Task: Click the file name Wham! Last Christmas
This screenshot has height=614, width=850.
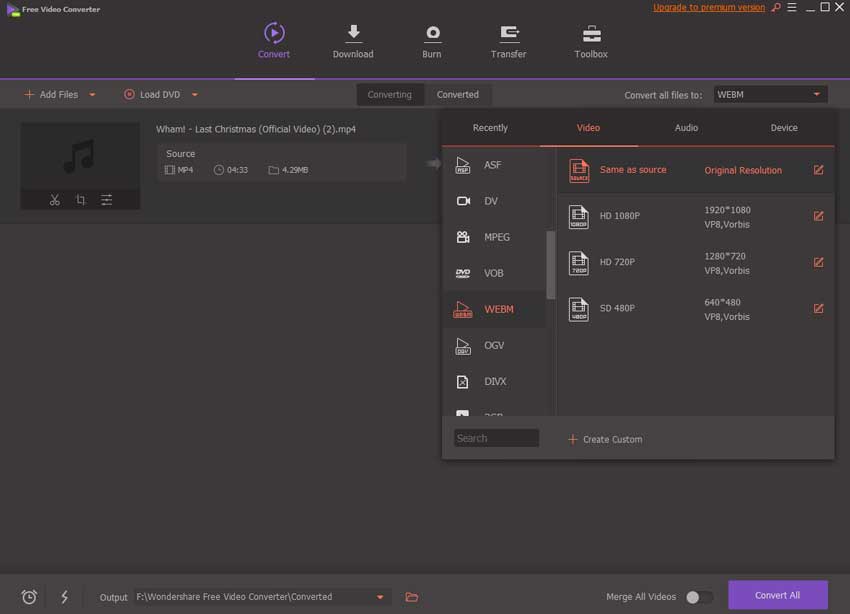Action: pyautogui.click(x=256, y=129)
